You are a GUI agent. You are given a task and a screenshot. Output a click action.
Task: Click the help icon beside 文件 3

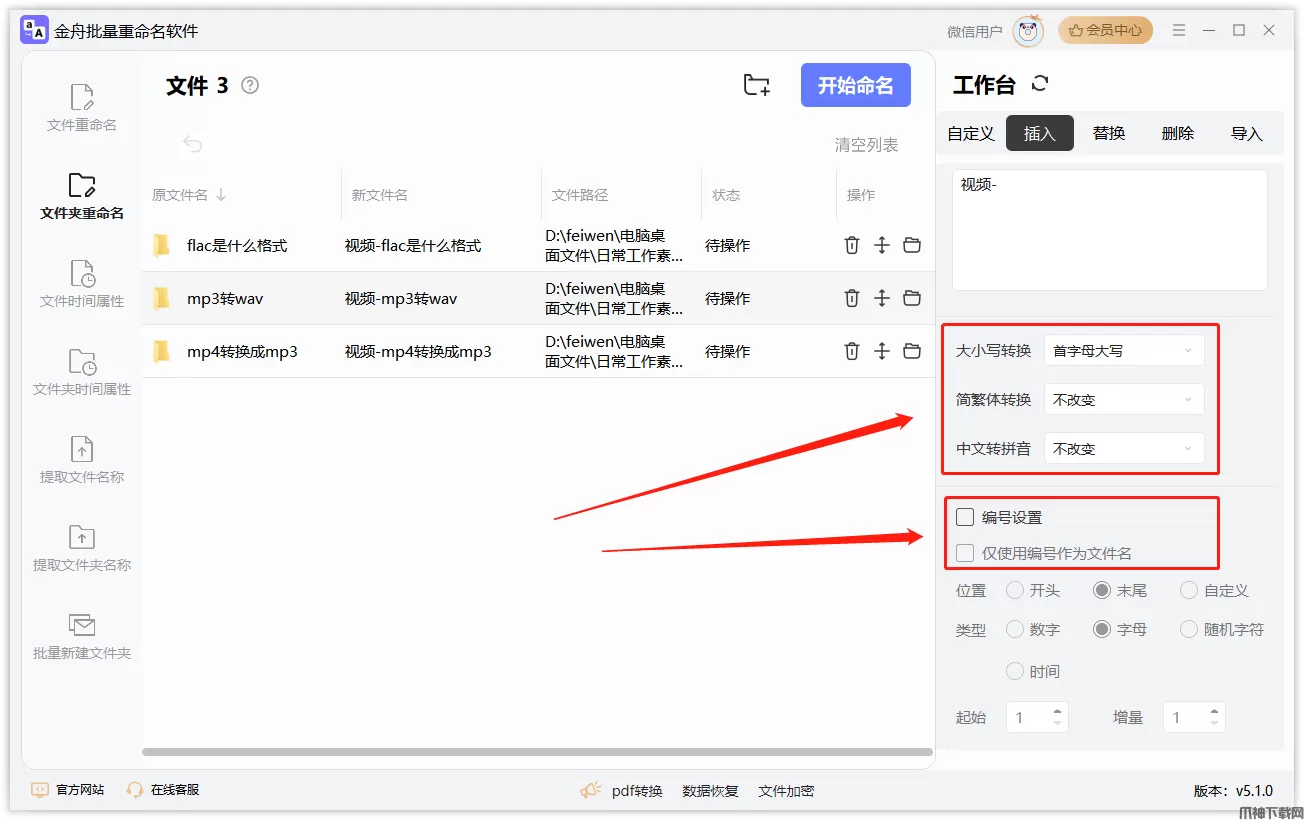[250, 86]
